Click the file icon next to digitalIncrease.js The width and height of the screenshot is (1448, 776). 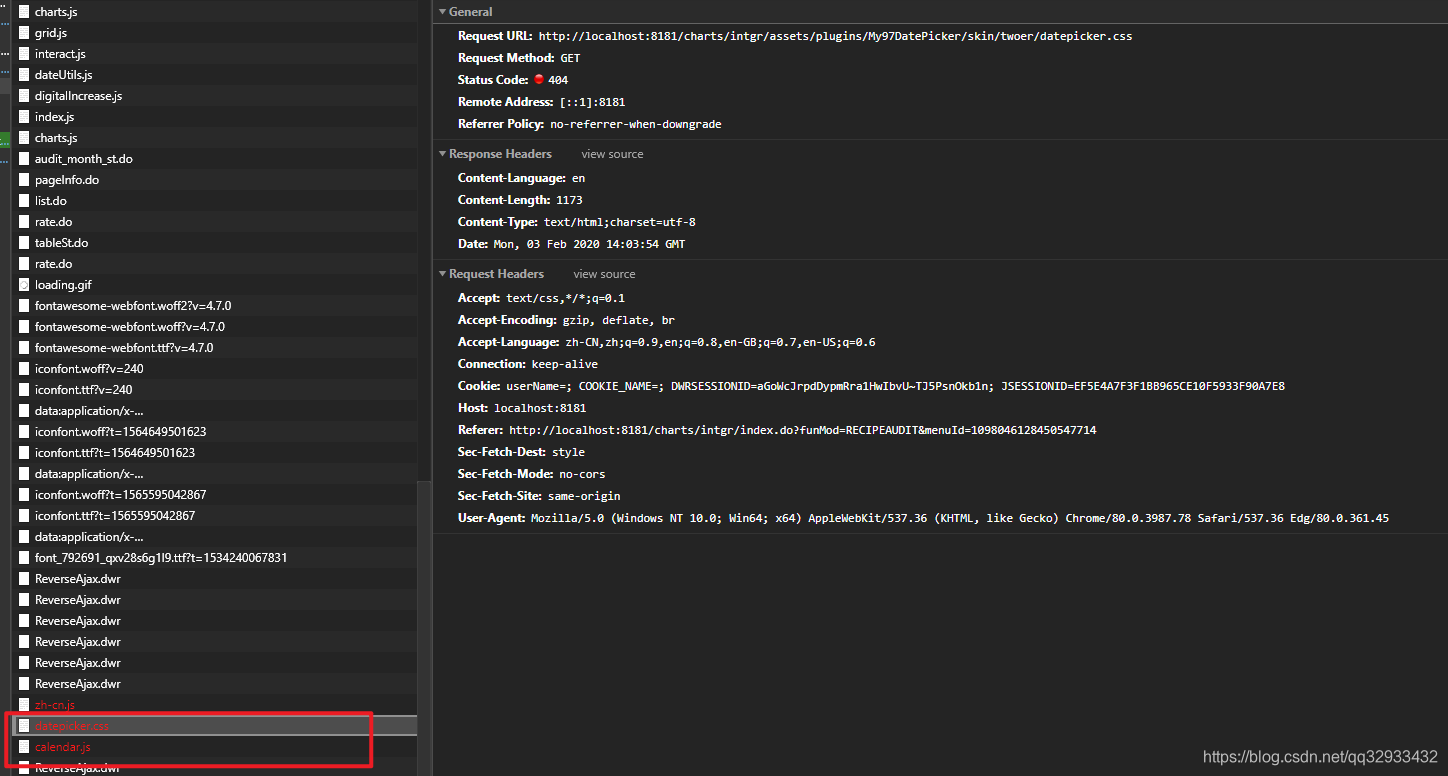tap(24, 96)
